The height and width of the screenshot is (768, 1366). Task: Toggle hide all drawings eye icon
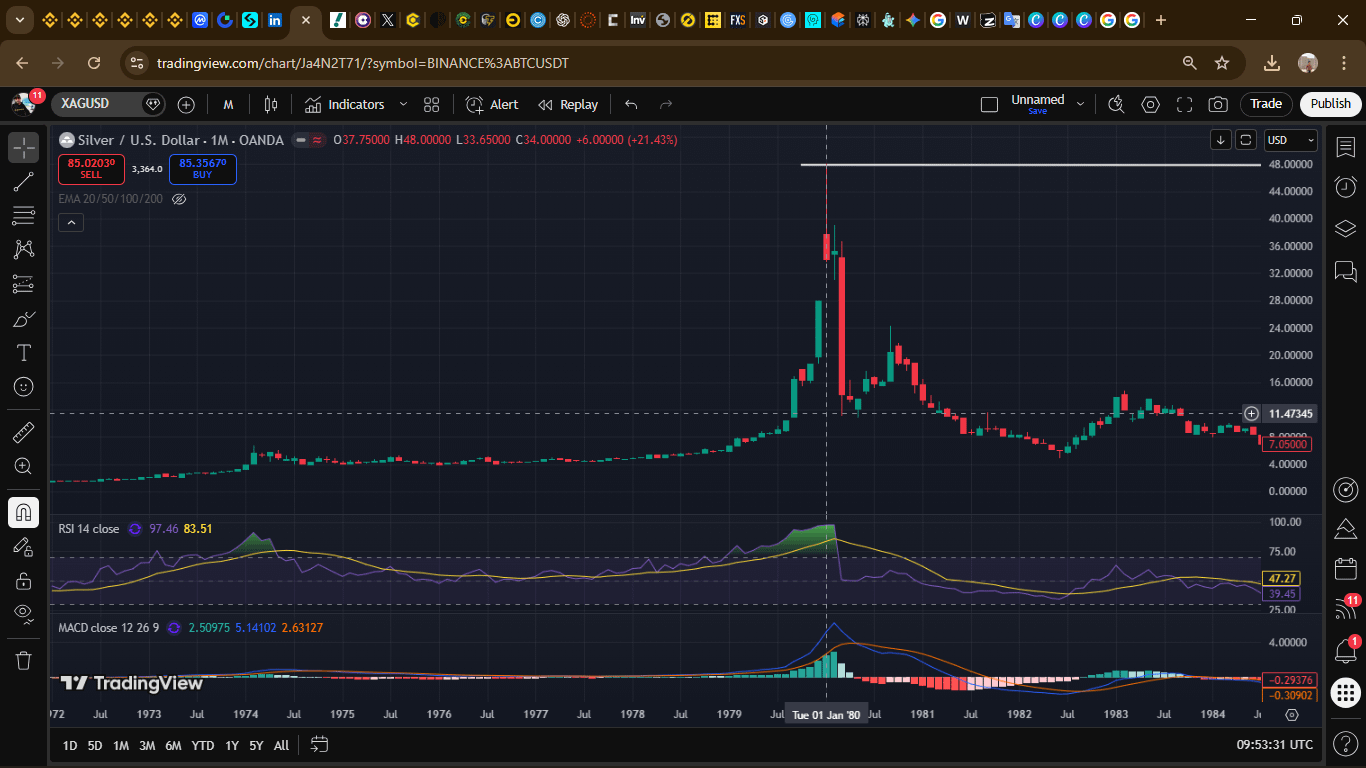pos(24,612)
